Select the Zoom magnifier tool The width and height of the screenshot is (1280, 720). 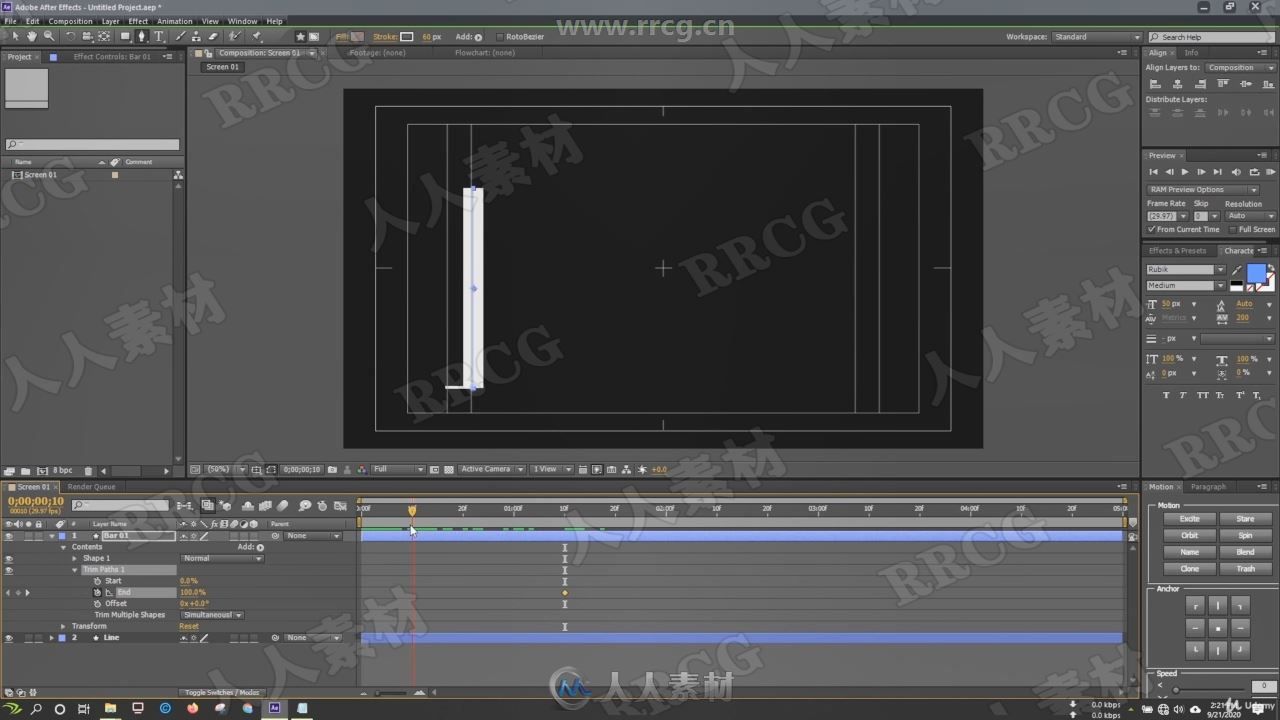point(49,36)
